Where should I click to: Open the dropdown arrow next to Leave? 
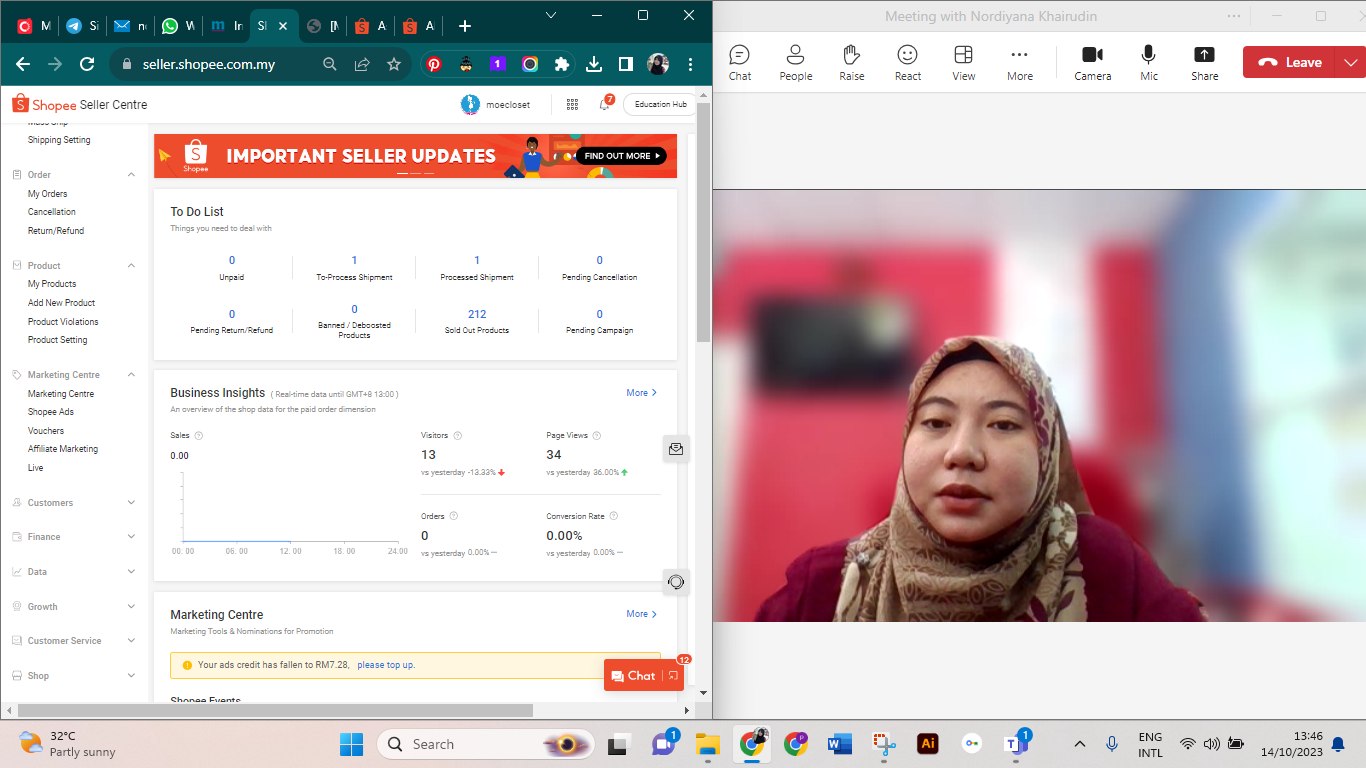[x=1352, y=62]
